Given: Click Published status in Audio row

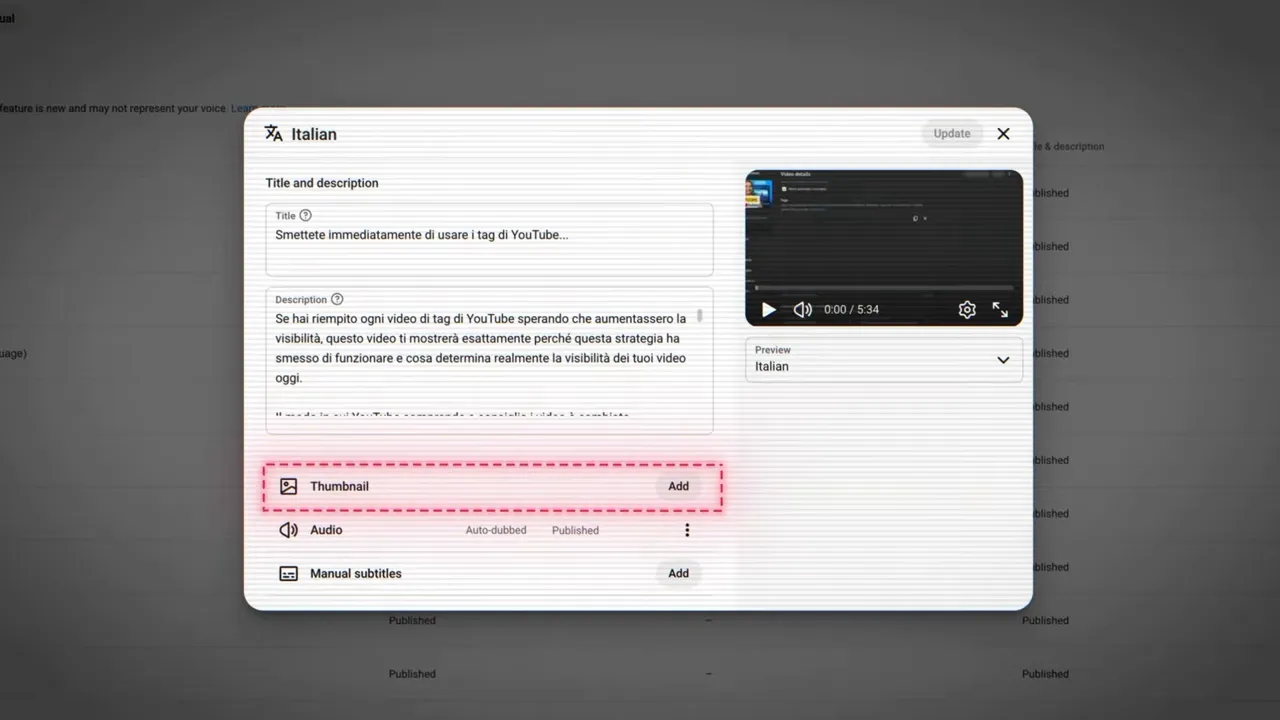Looking at the screenshot, I should click(575, 530).
